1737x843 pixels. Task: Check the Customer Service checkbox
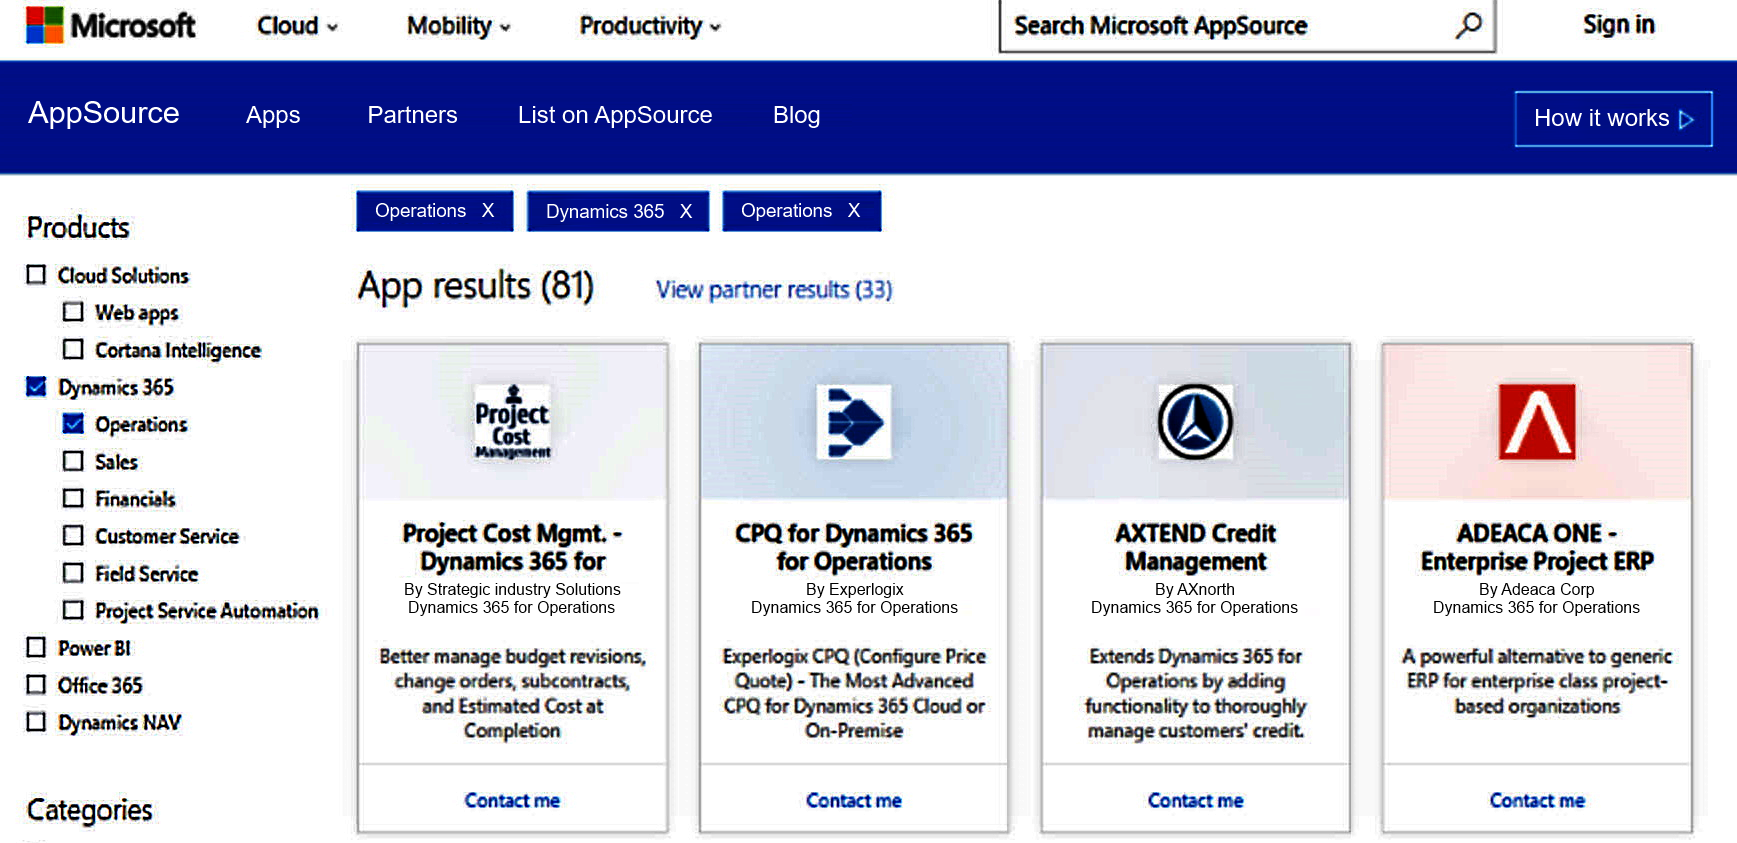pos(73,535)
